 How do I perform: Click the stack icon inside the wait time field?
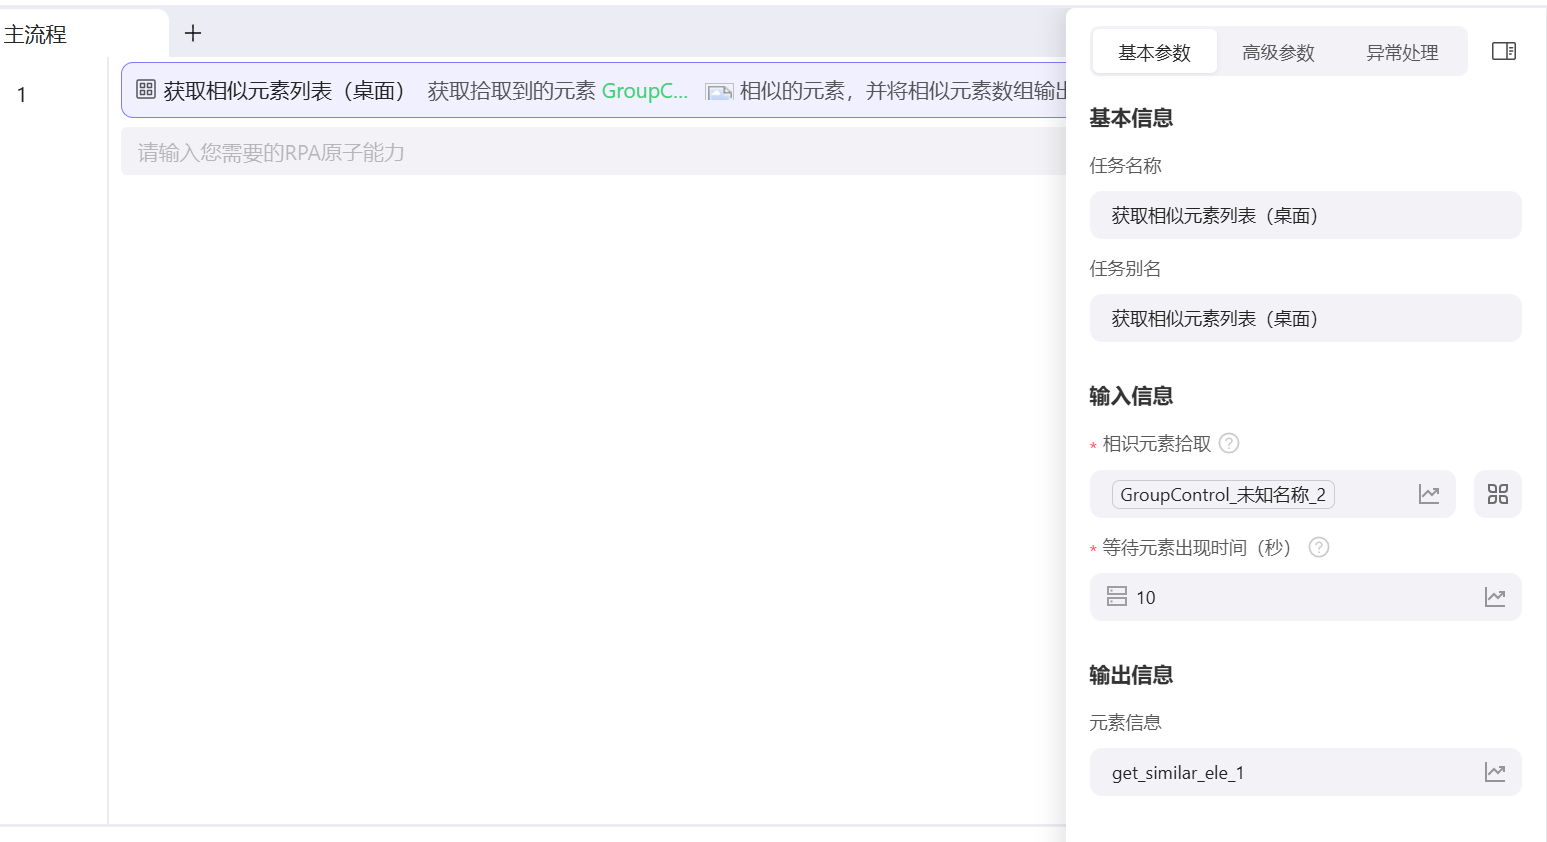1119,597
